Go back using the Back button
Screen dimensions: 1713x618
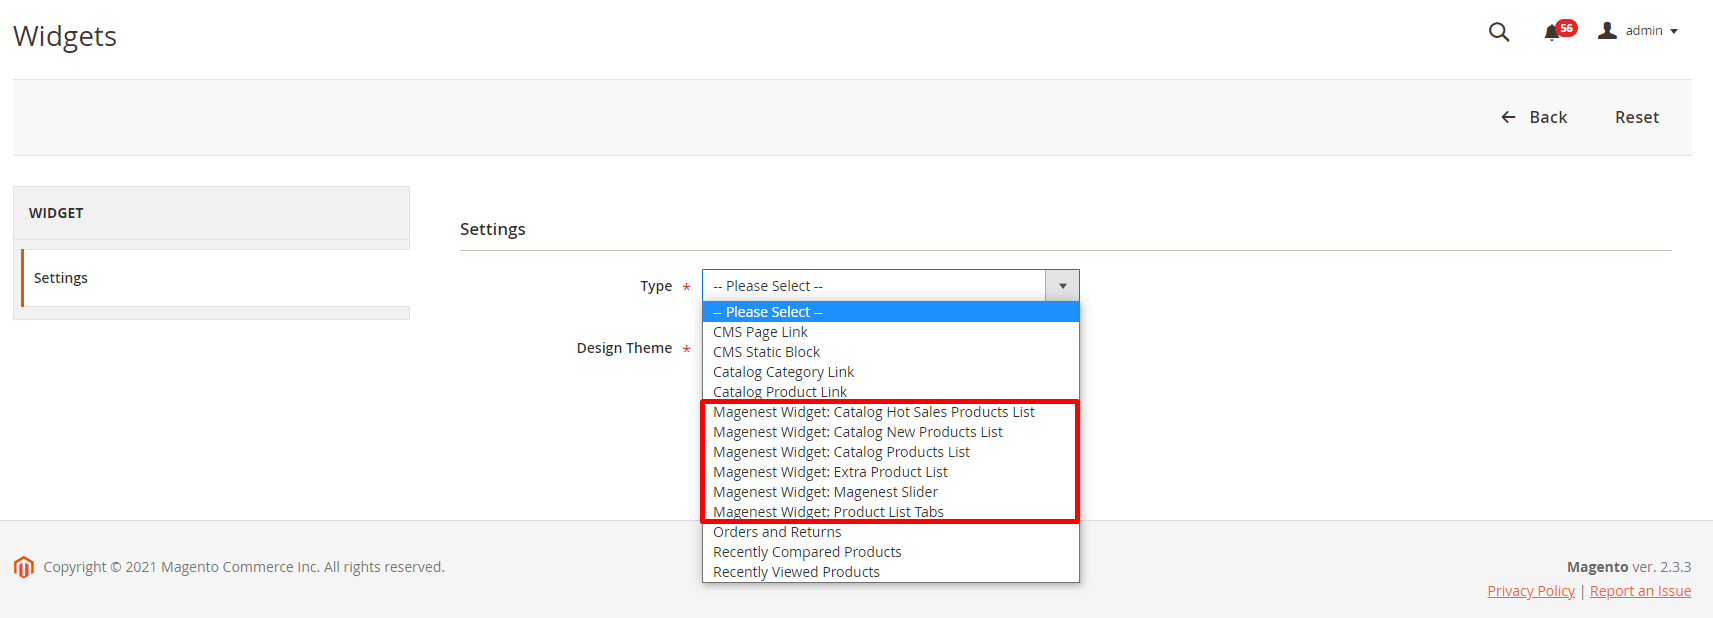[x=1534, y=117]
